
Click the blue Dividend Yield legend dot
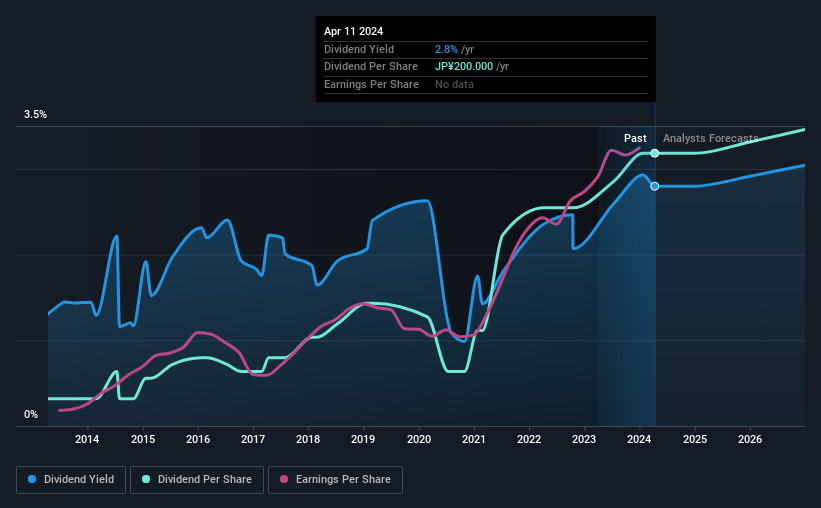pyautogui.click(x=32, y=479)
